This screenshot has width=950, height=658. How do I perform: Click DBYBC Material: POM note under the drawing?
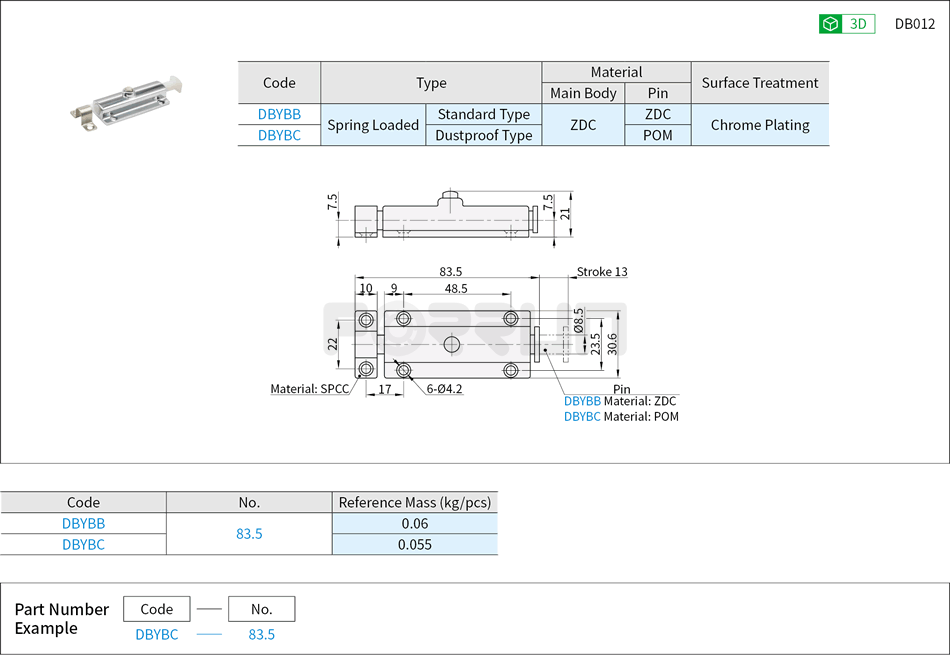pyautogui.click(x=621, y=416)
